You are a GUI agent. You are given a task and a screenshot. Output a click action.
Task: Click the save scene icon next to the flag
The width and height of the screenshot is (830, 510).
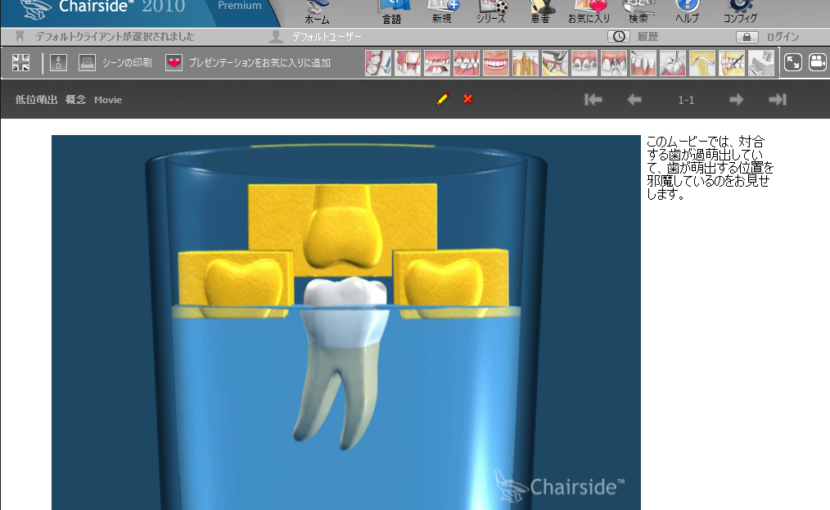(x=58, y=62)
